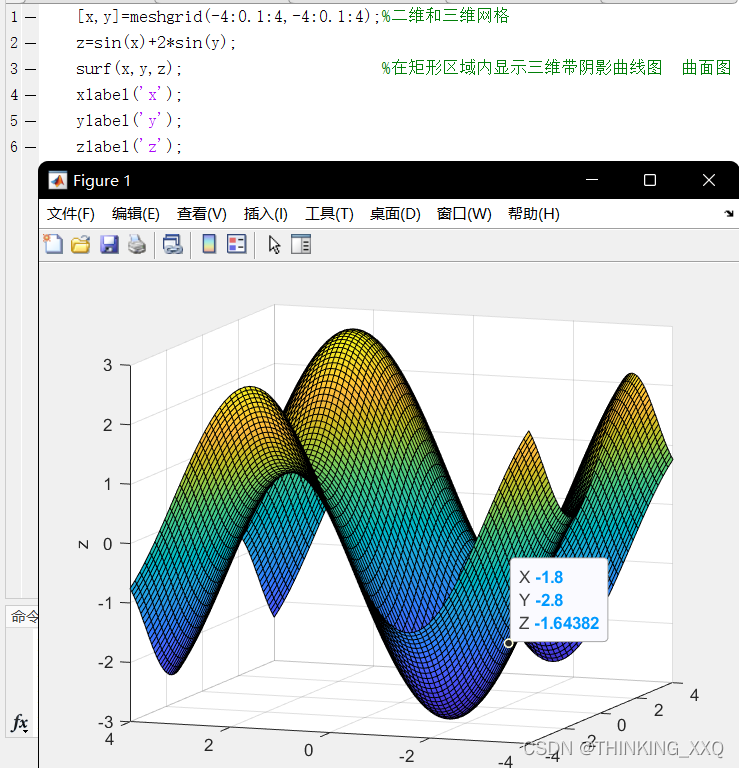This screenshot has height=768, width=739.
Task: Click the Figure 1 window title text
Action: click(x=102, y=181)
